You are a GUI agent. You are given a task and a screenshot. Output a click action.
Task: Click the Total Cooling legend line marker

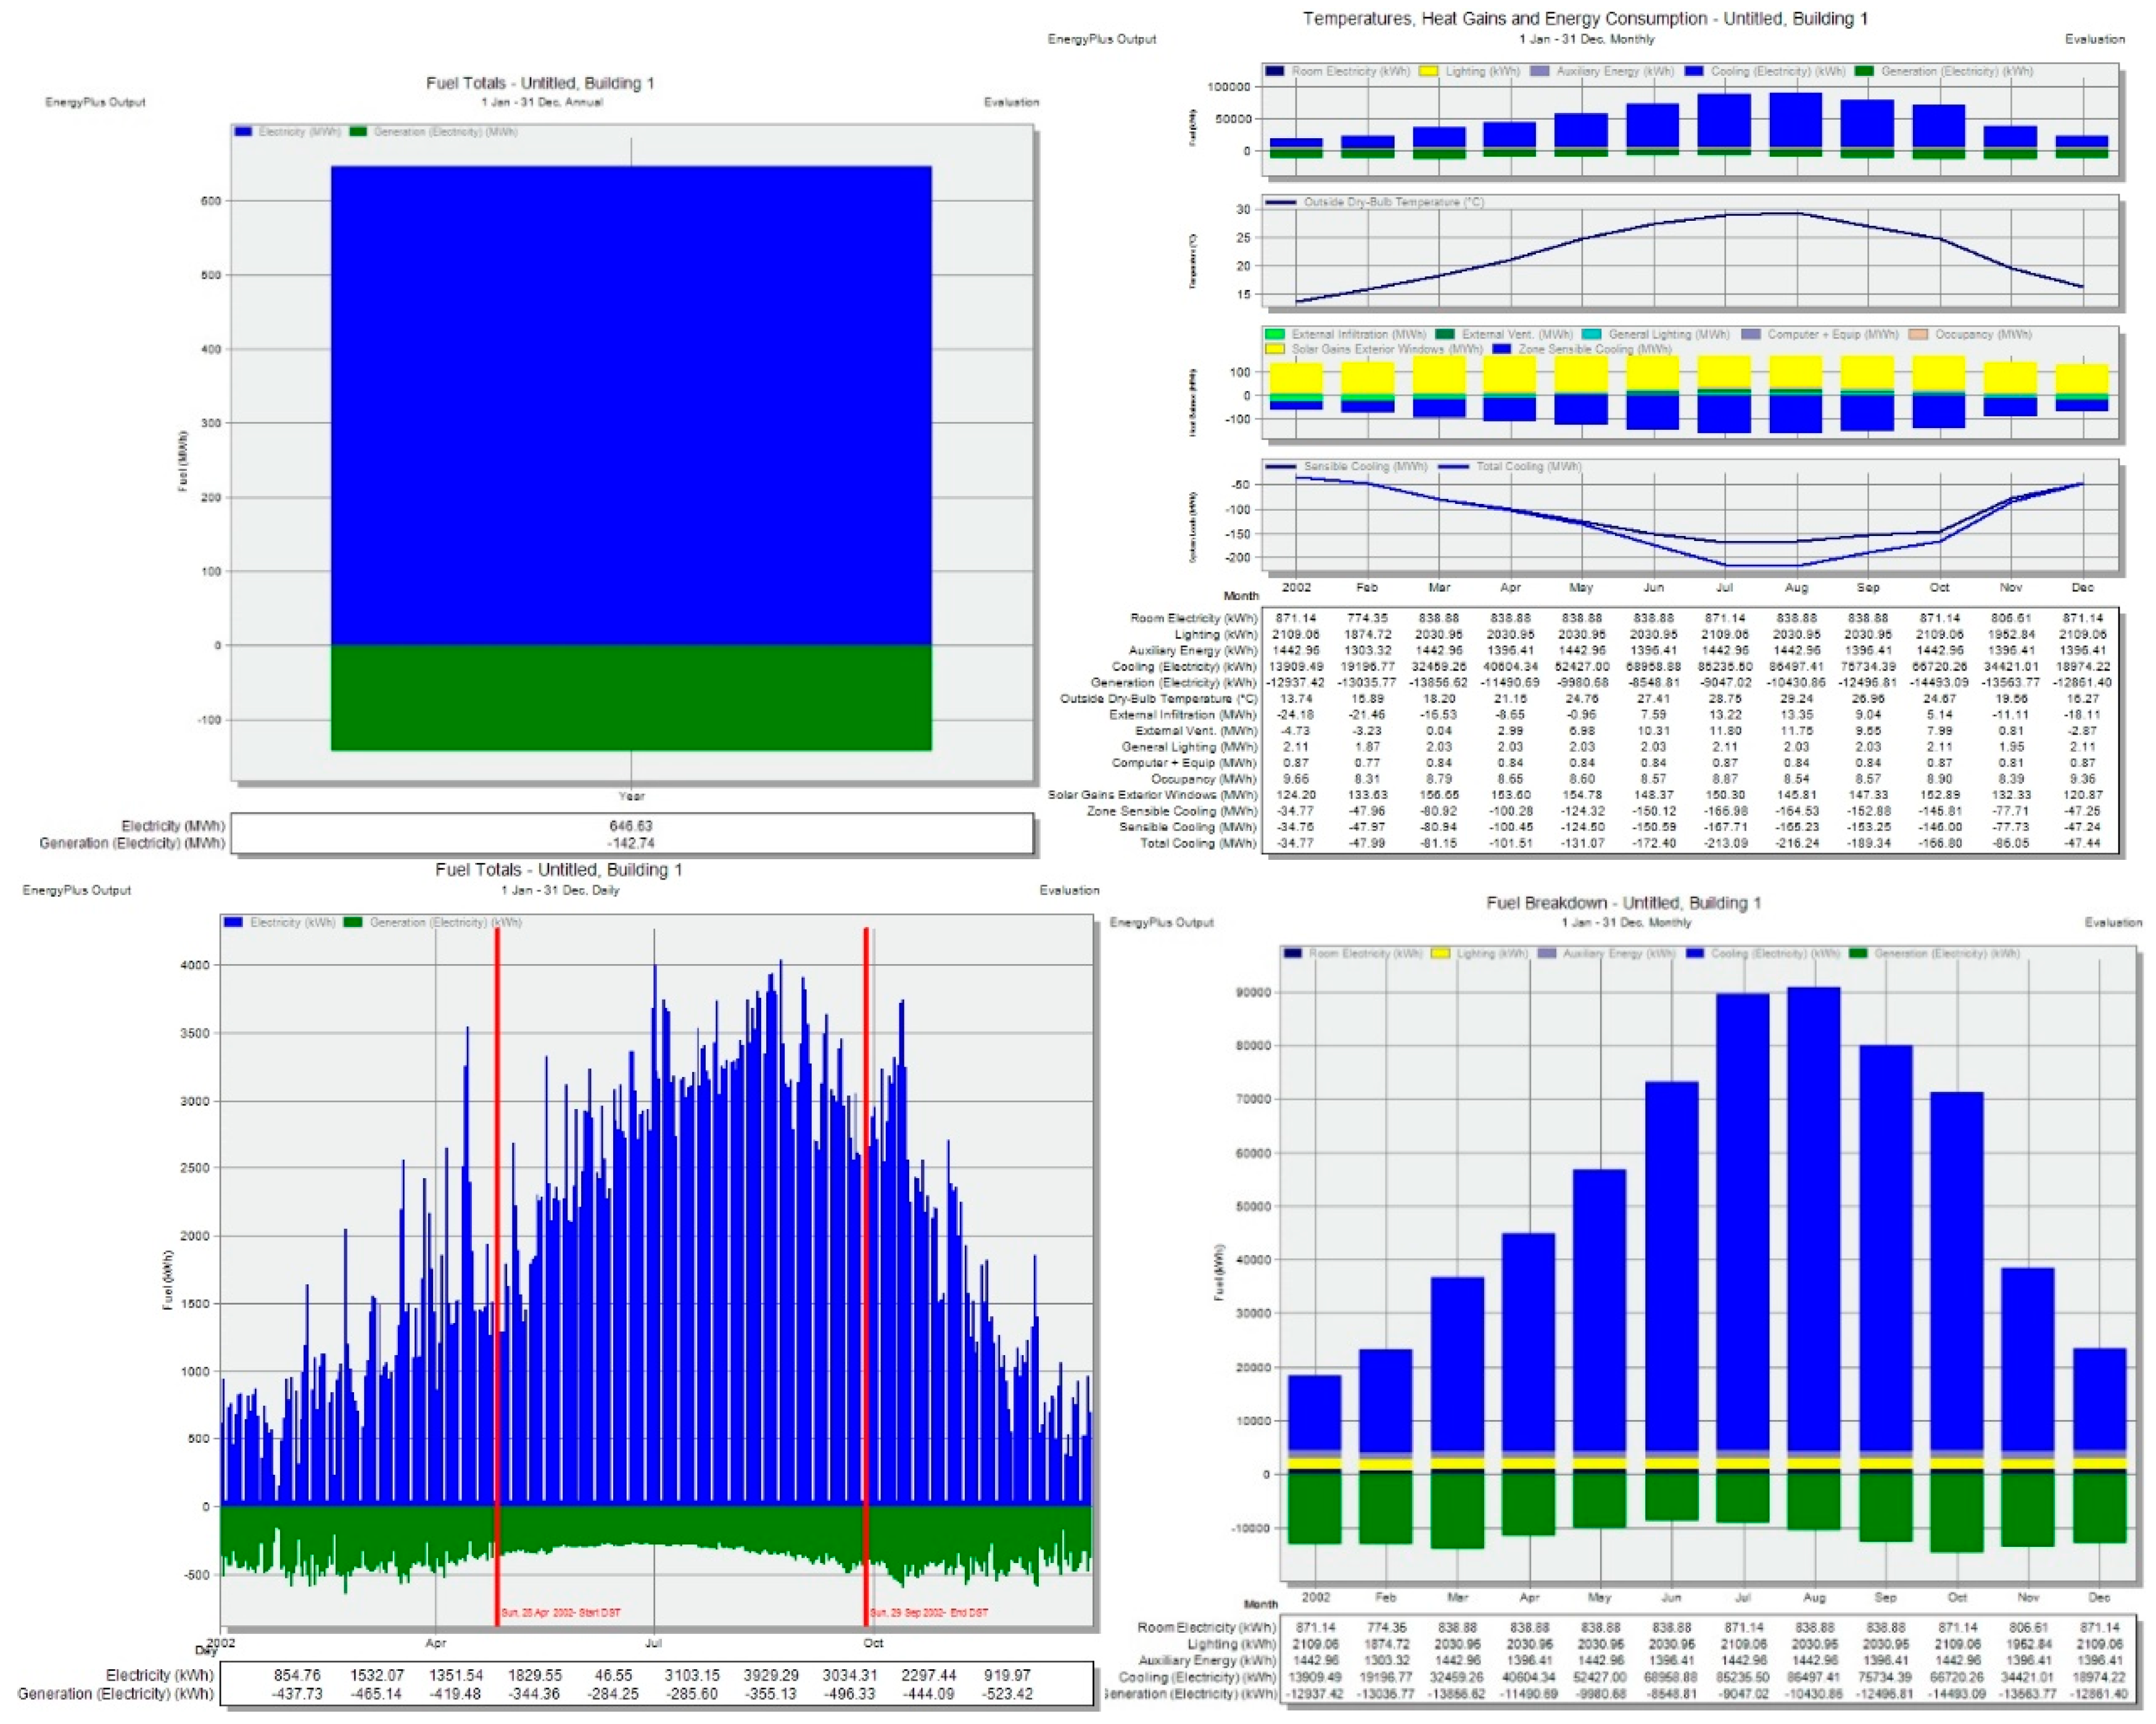(1454, 467)
